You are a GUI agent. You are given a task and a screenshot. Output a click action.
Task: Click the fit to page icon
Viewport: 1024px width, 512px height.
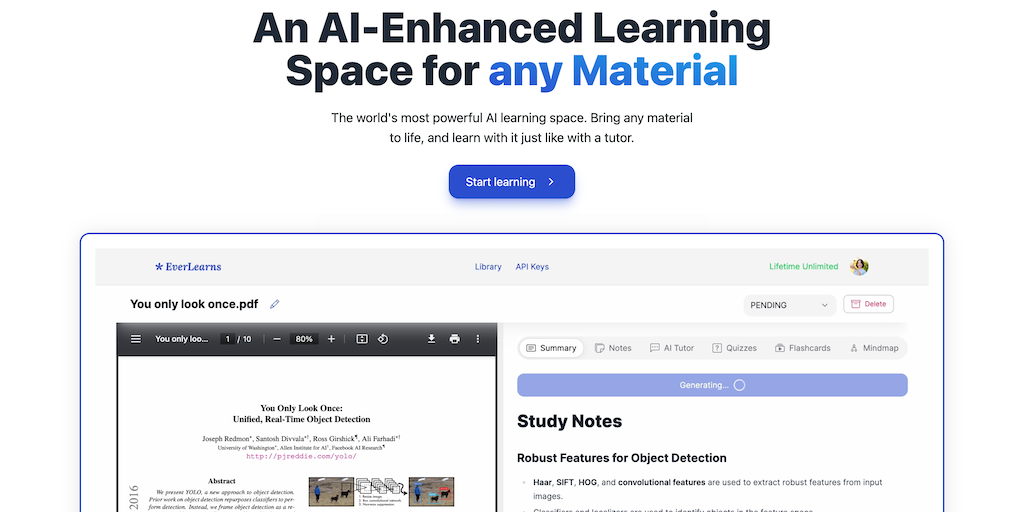pyautogui.click(x=362, y=339)
